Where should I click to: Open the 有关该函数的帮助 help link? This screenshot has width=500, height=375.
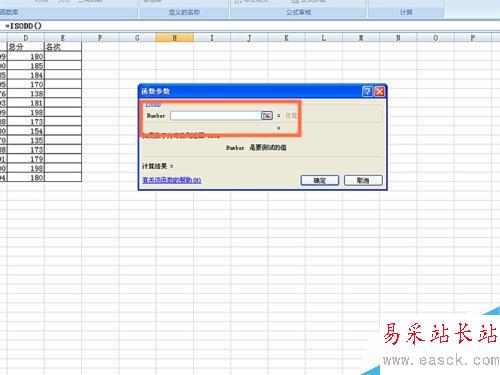coord(171,180)
